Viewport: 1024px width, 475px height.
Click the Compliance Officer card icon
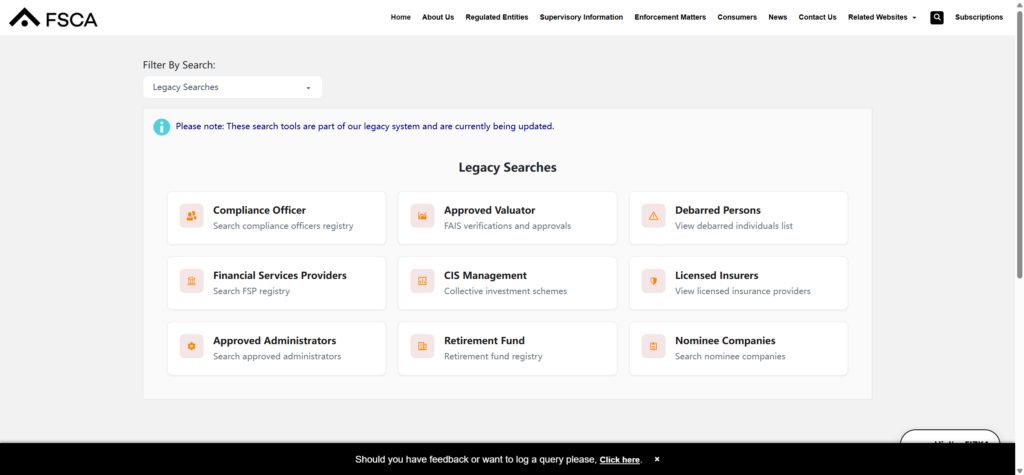coord(191,216)
